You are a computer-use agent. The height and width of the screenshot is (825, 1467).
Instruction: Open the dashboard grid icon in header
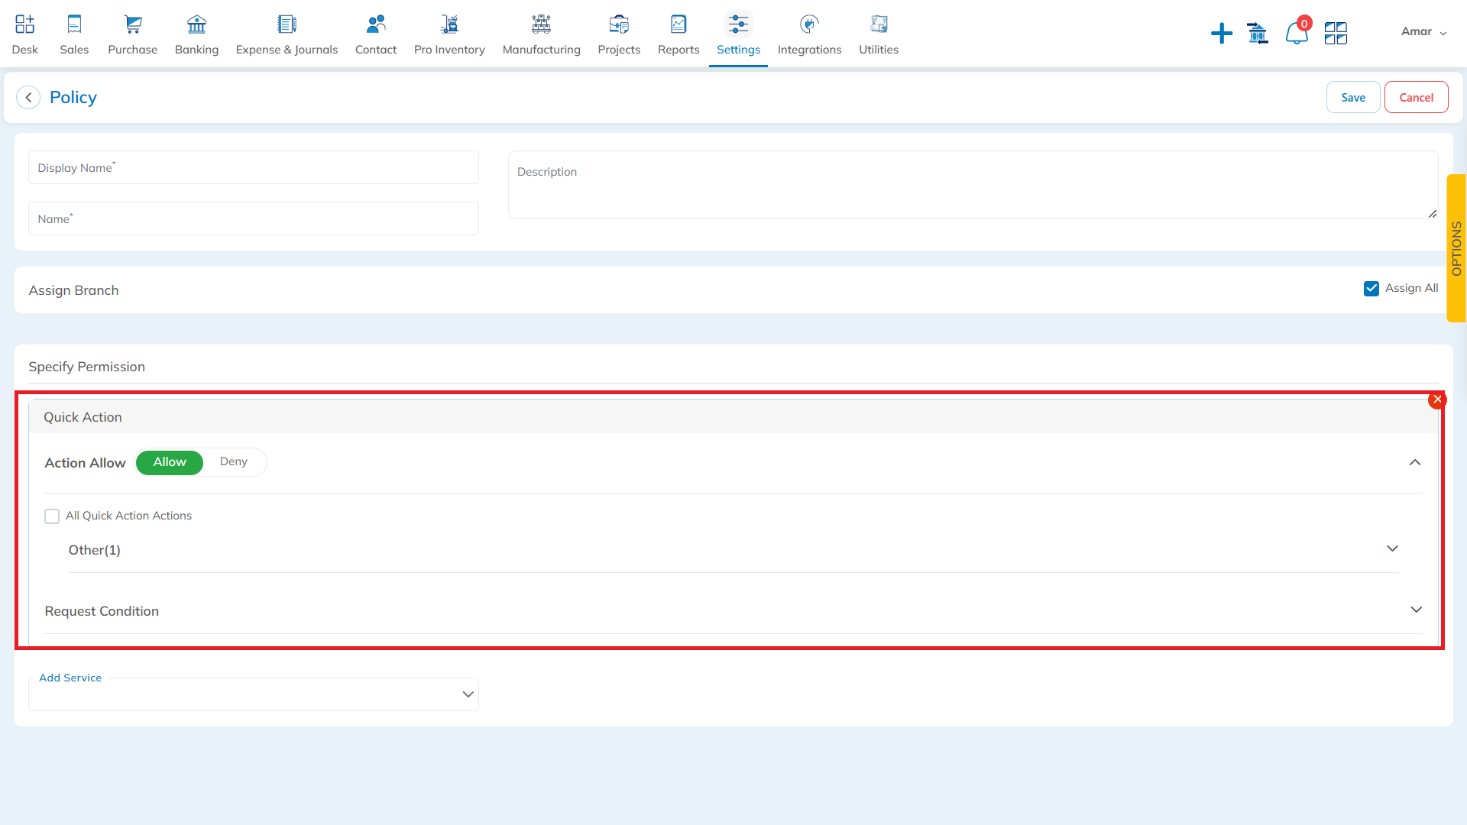point(1336,34)
